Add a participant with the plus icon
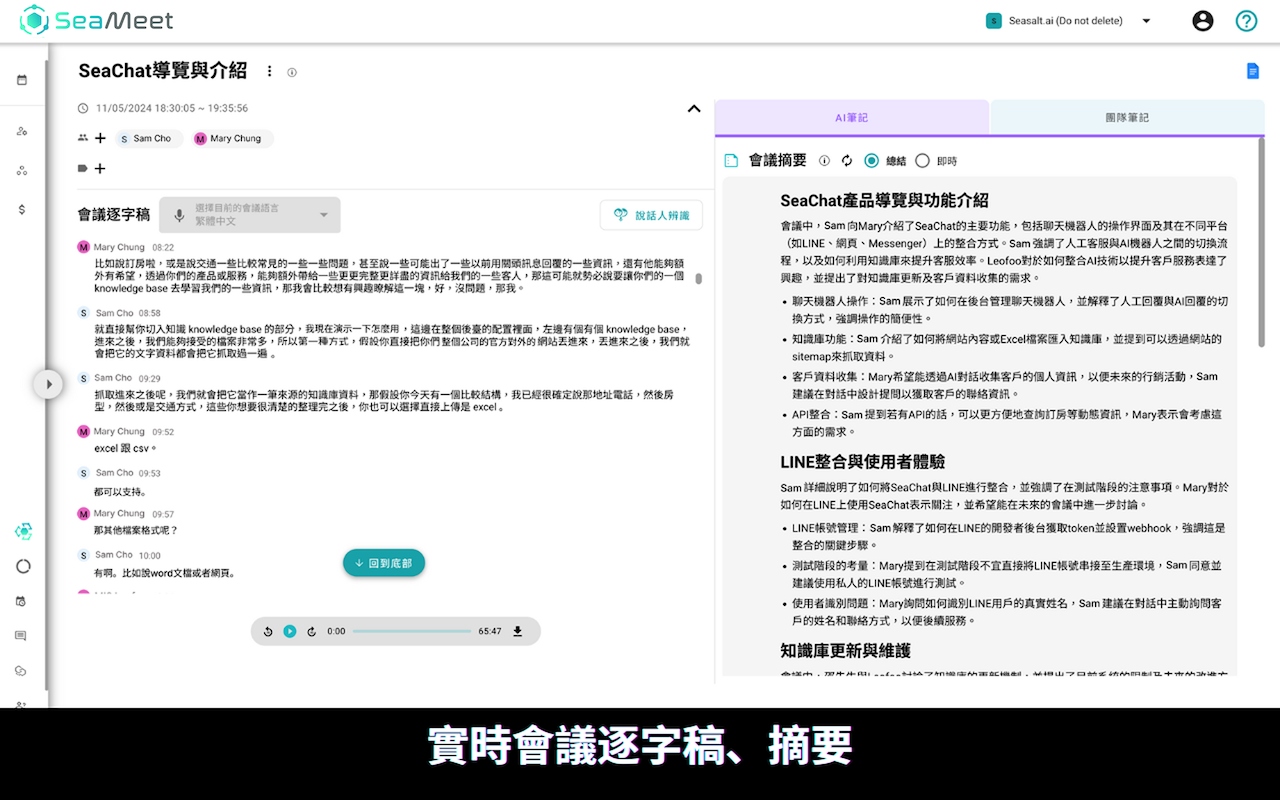The image size is (1280, 800). [100, 139]
